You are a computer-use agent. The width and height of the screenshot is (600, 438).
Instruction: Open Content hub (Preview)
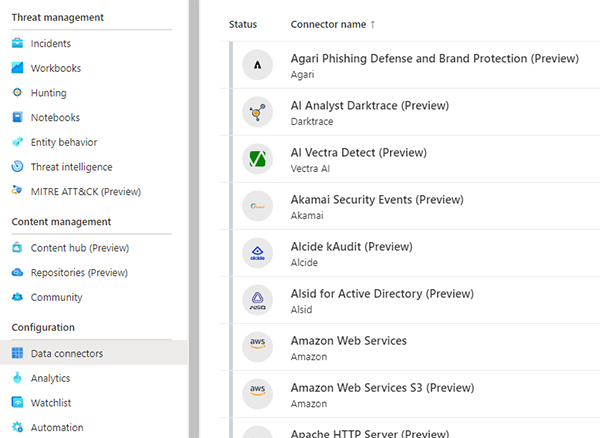coord(80,248)
